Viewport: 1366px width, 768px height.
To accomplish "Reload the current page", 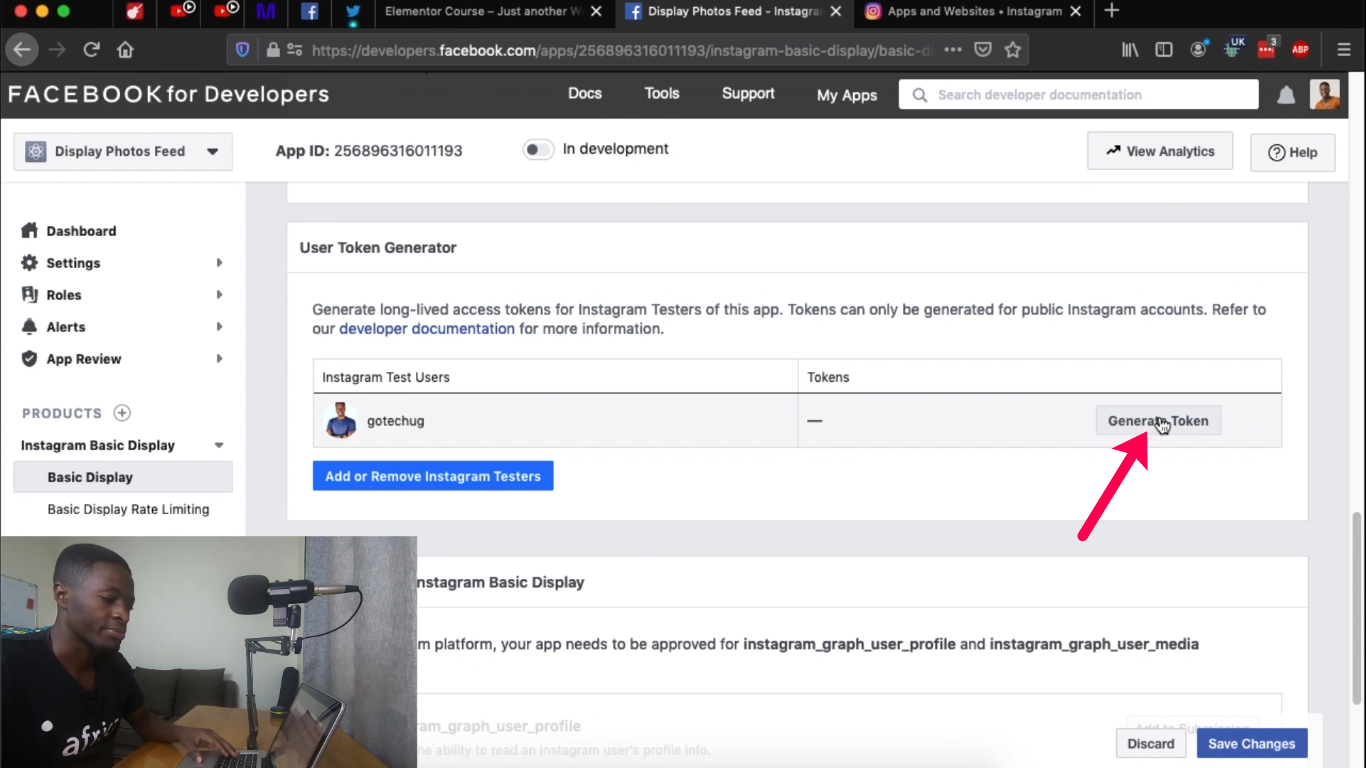I will [x=91, y=49].
